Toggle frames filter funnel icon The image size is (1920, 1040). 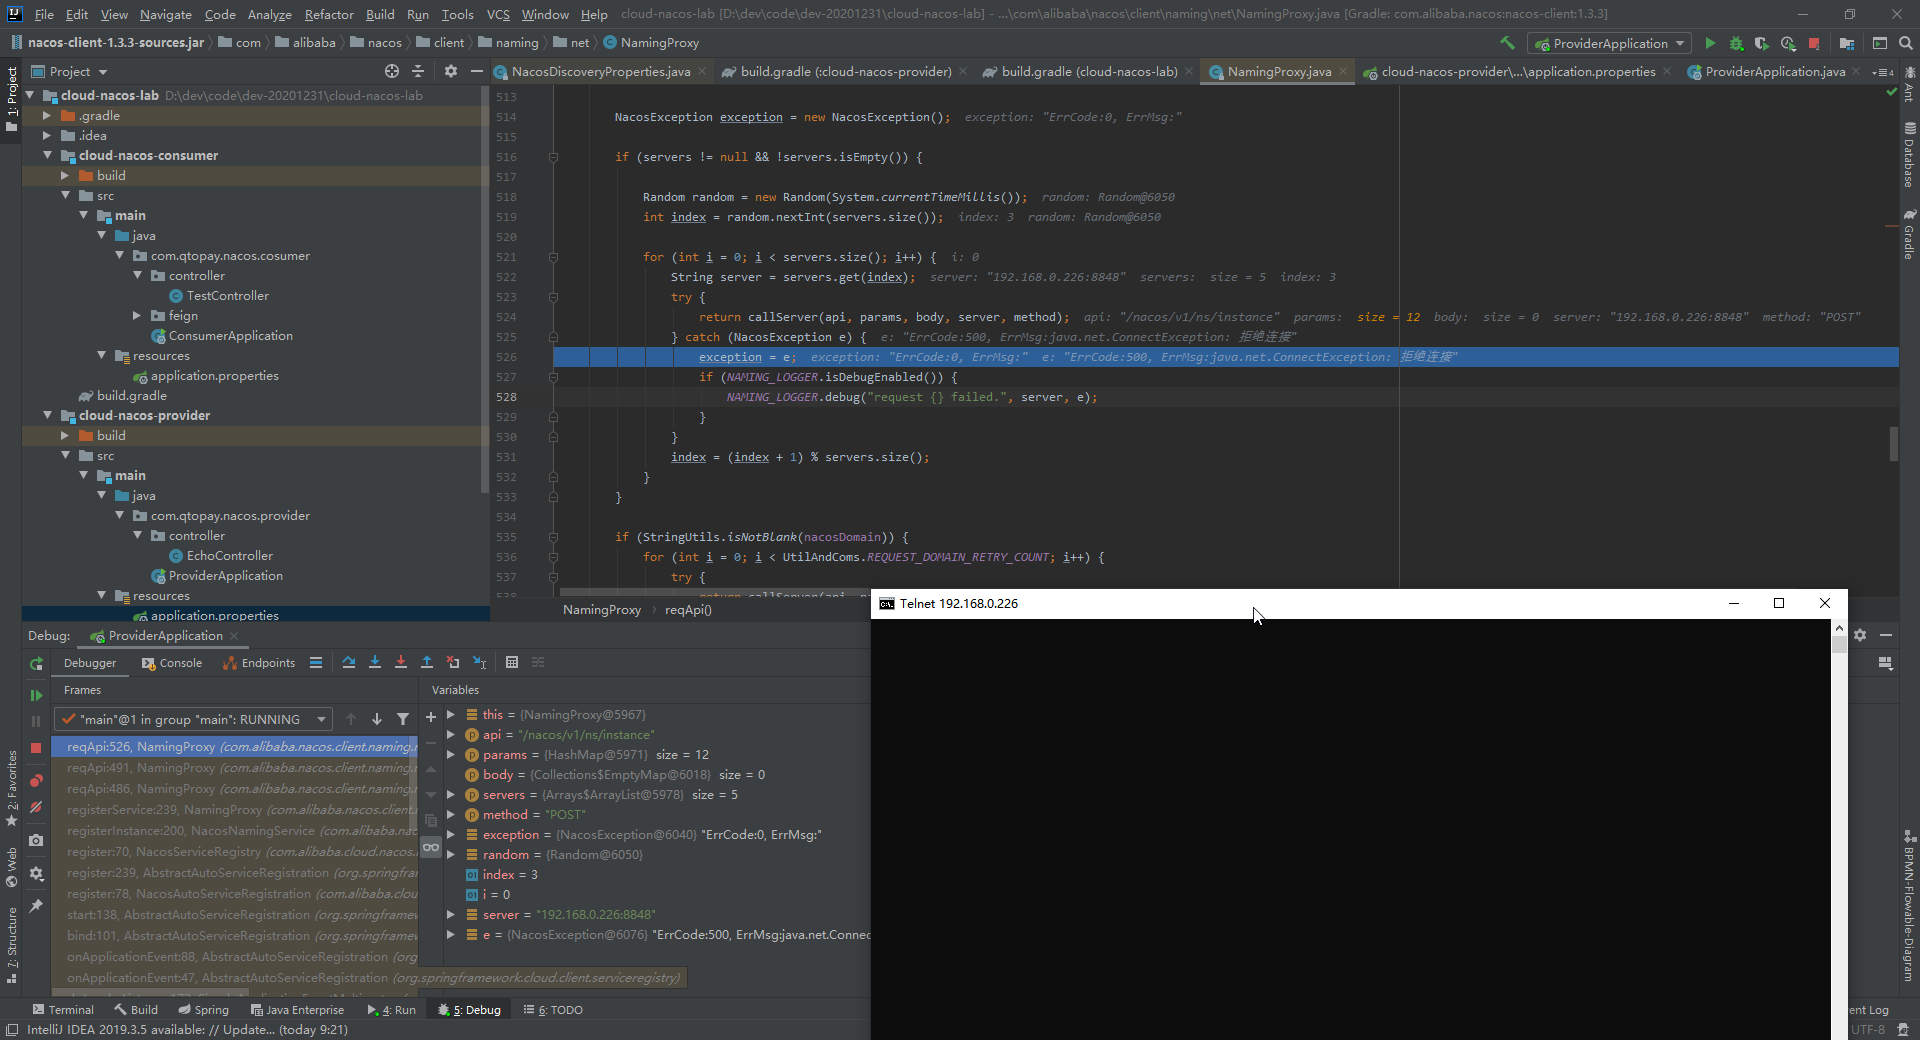coord(403,719)
